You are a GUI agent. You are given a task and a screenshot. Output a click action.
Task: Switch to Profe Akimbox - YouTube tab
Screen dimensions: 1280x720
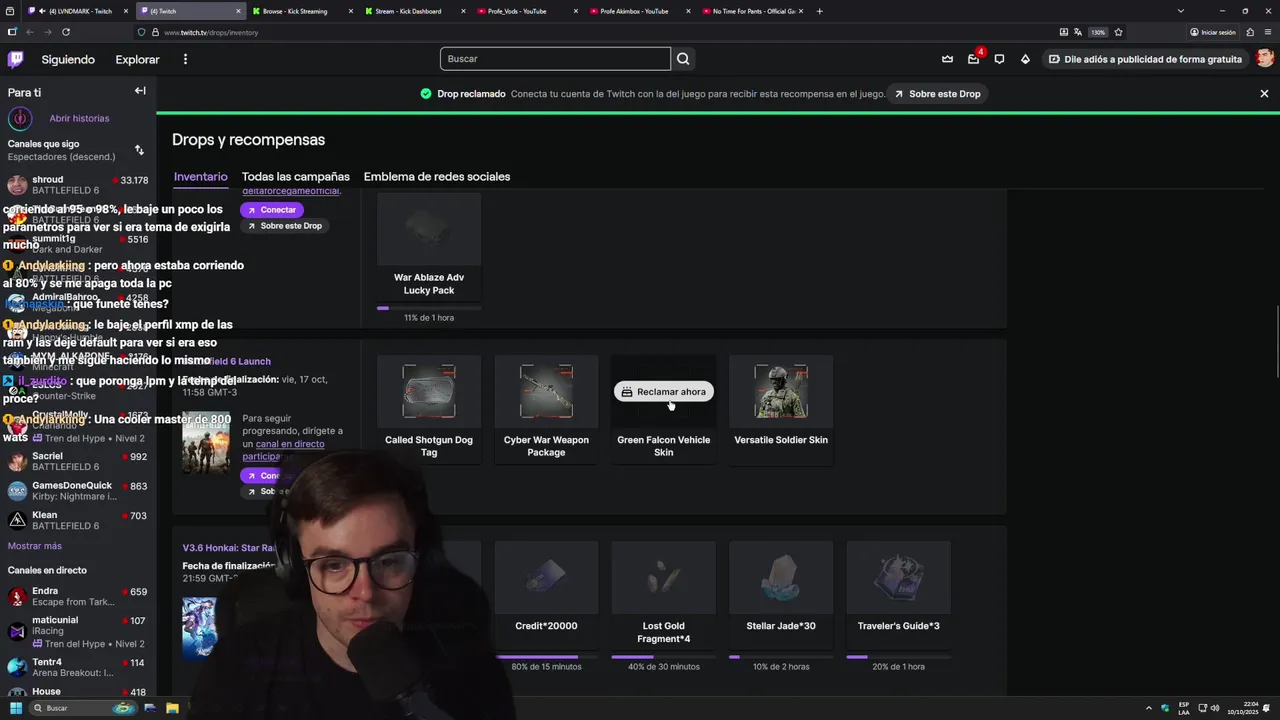coord(638,11)
